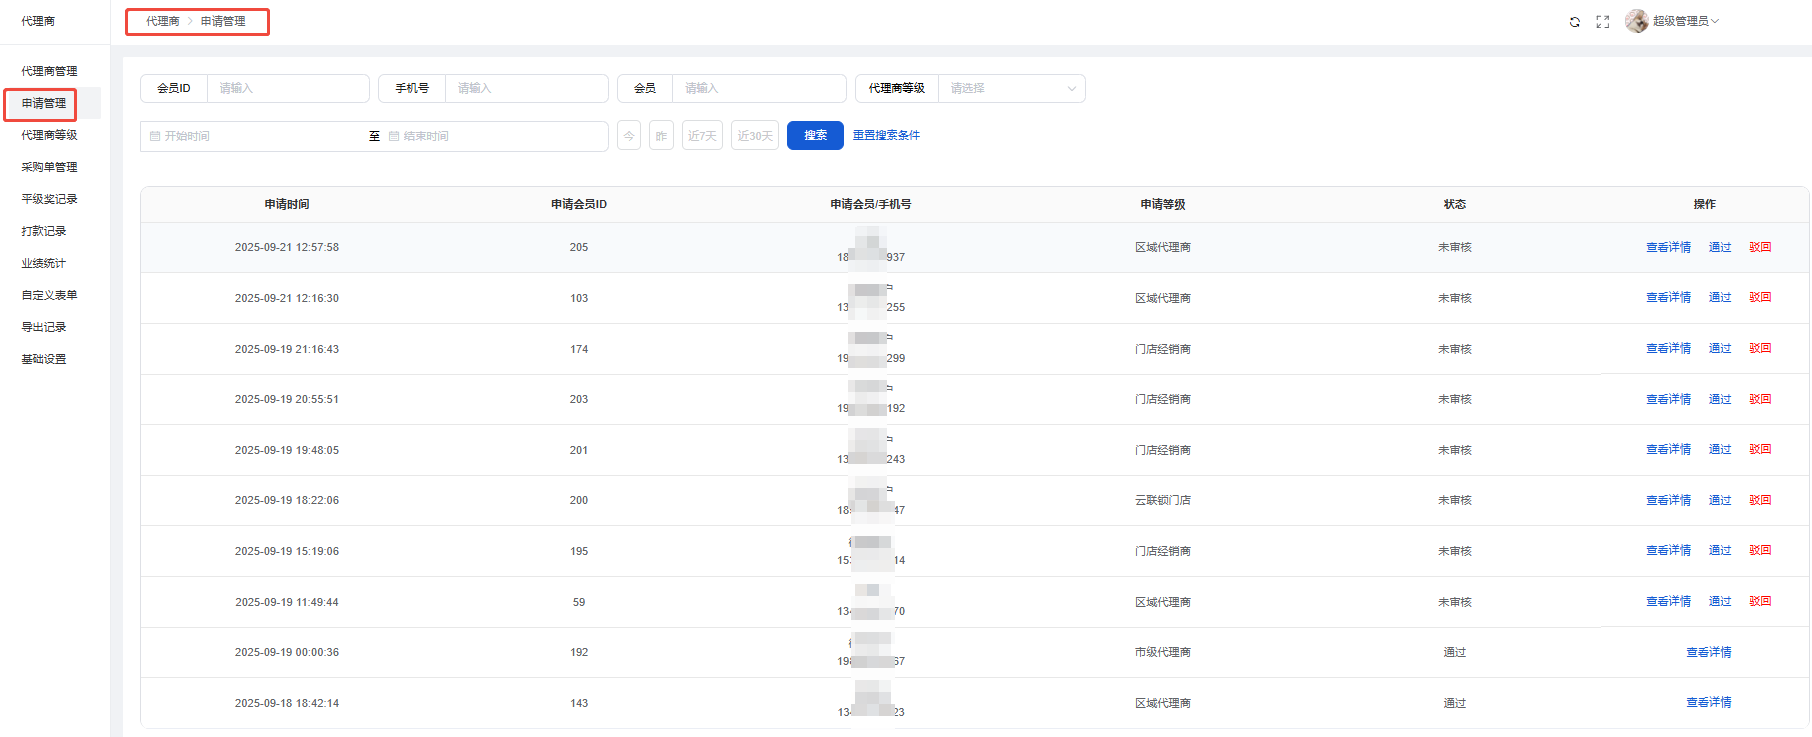Screen dimensions: 1812x737
Task: Reject application from member ID 174
Action: [x=1760, y=348]
